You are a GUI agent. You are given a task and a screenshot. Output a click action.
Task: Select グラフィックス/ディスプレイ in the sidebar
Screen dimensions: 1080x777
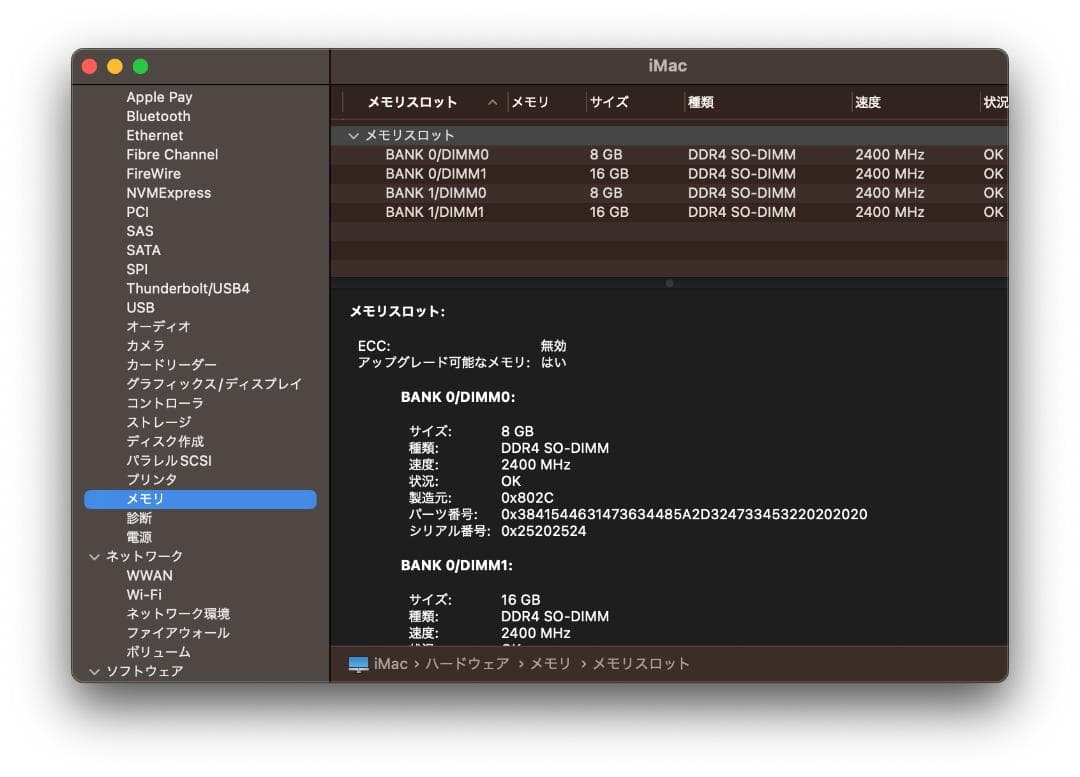(213, 384)
